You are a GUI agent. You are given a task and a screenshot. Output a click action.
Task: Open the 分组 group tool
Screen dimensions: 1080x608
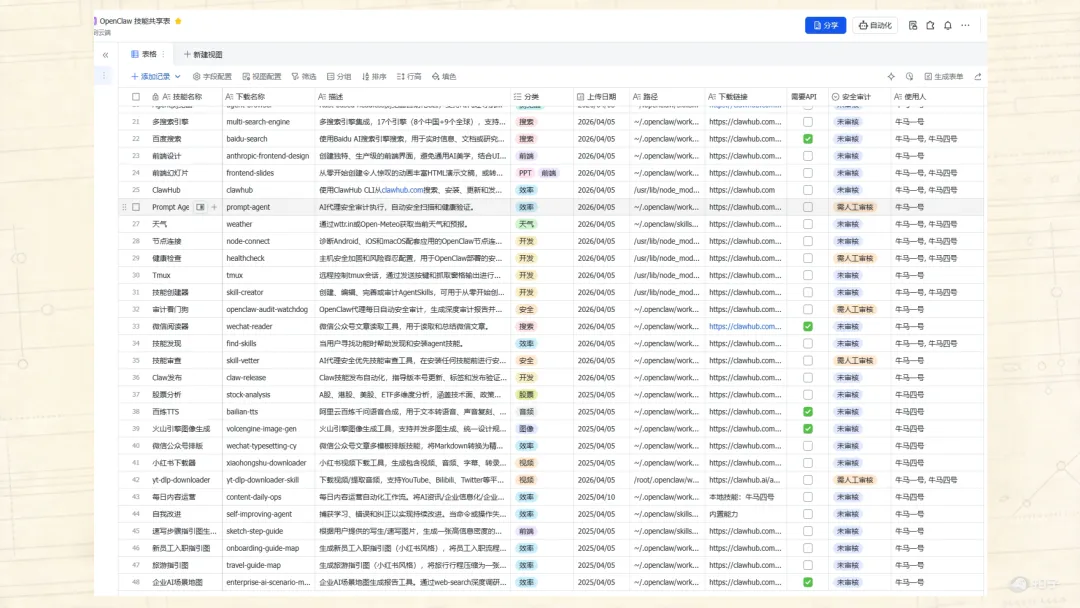tap(339, 76)
